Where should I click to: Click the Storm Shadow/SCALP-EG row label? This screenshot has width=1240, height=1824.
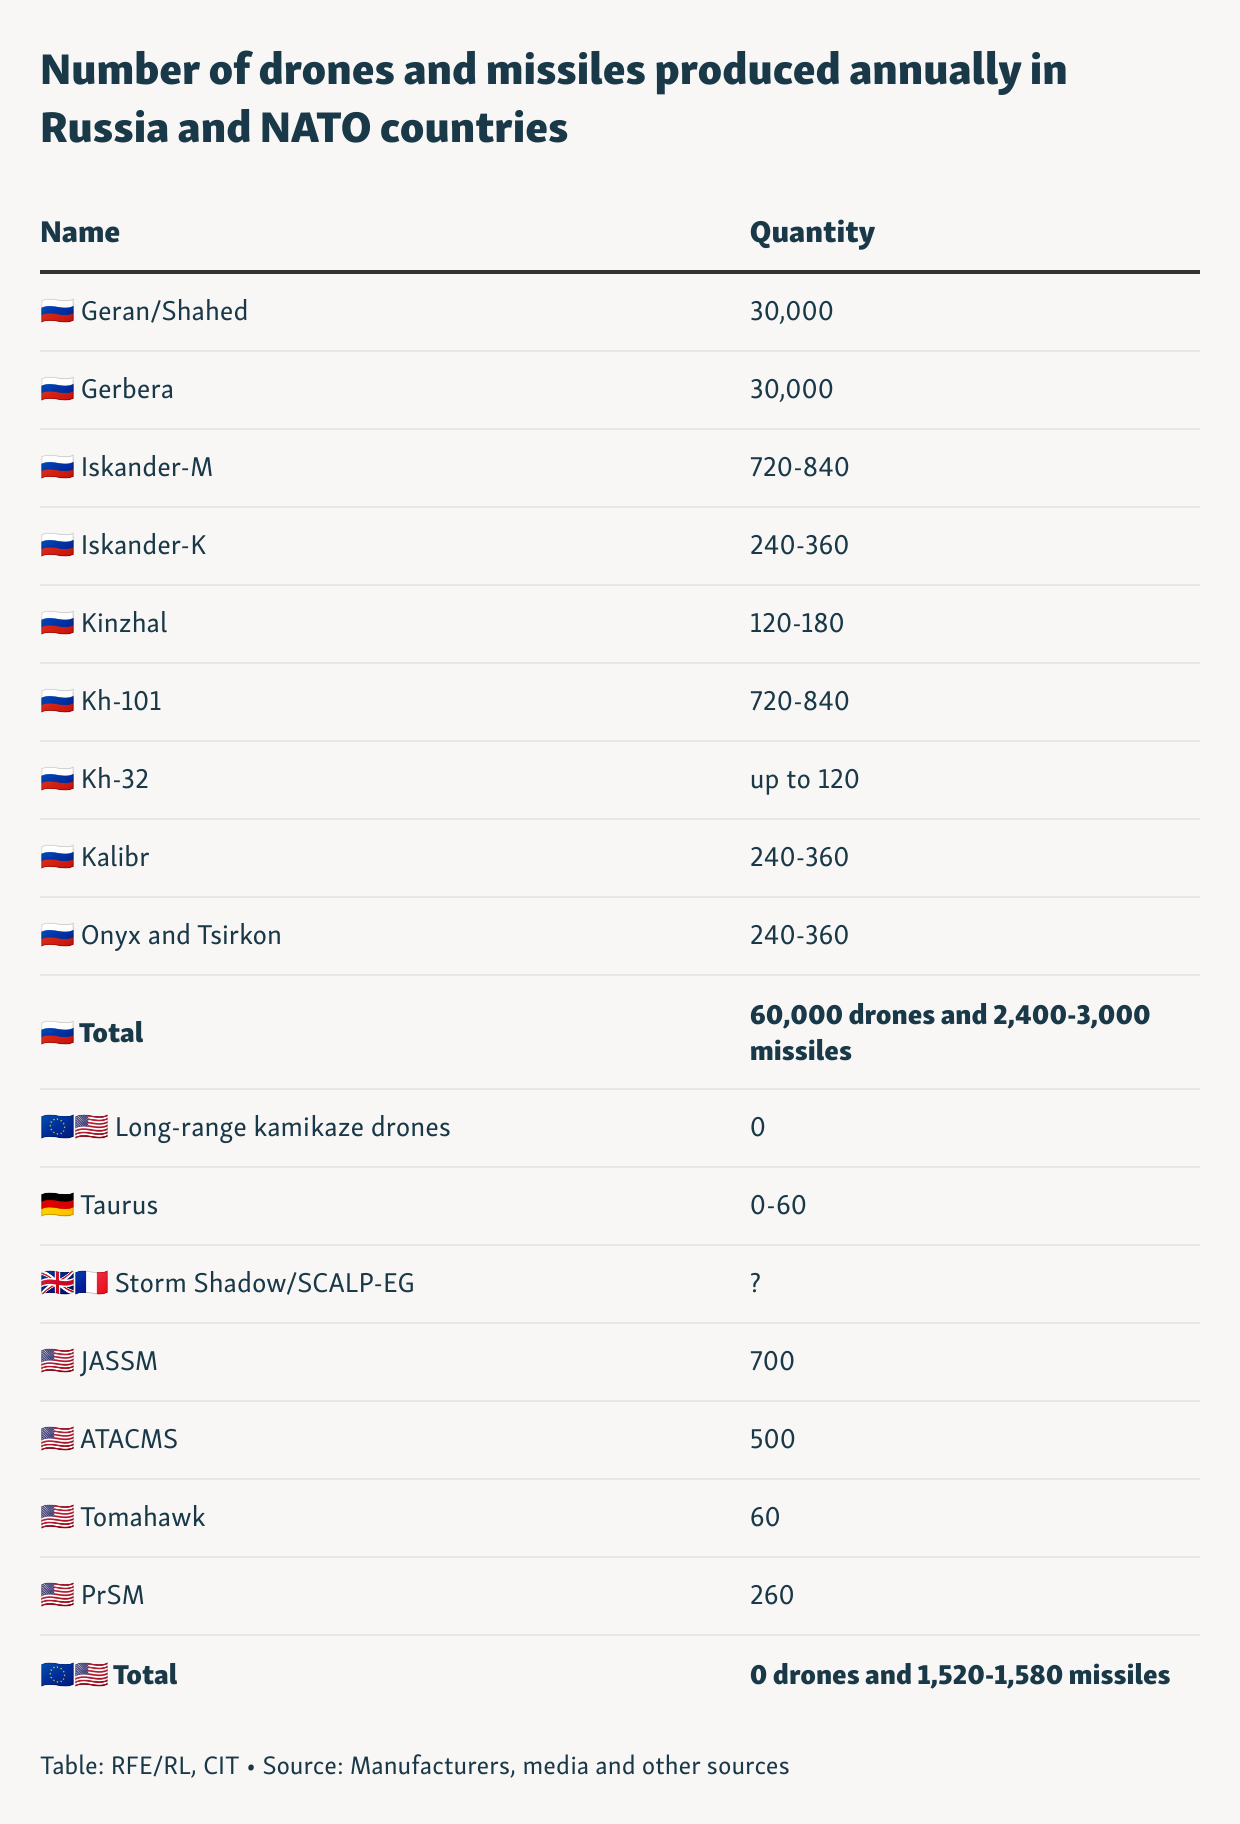[x=264, y=1283]
